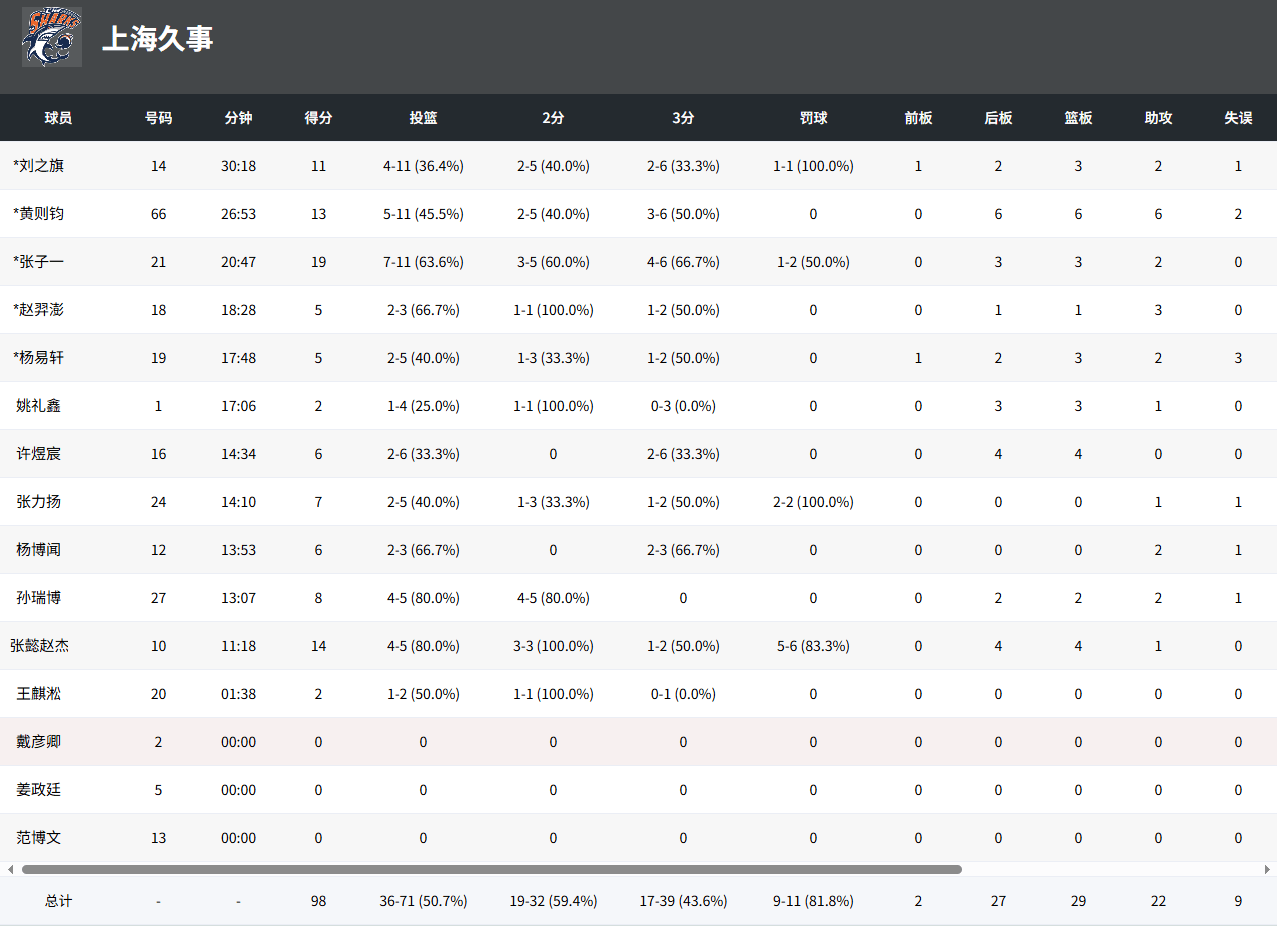Open player 刘之旗 in the table

[38, 166]
